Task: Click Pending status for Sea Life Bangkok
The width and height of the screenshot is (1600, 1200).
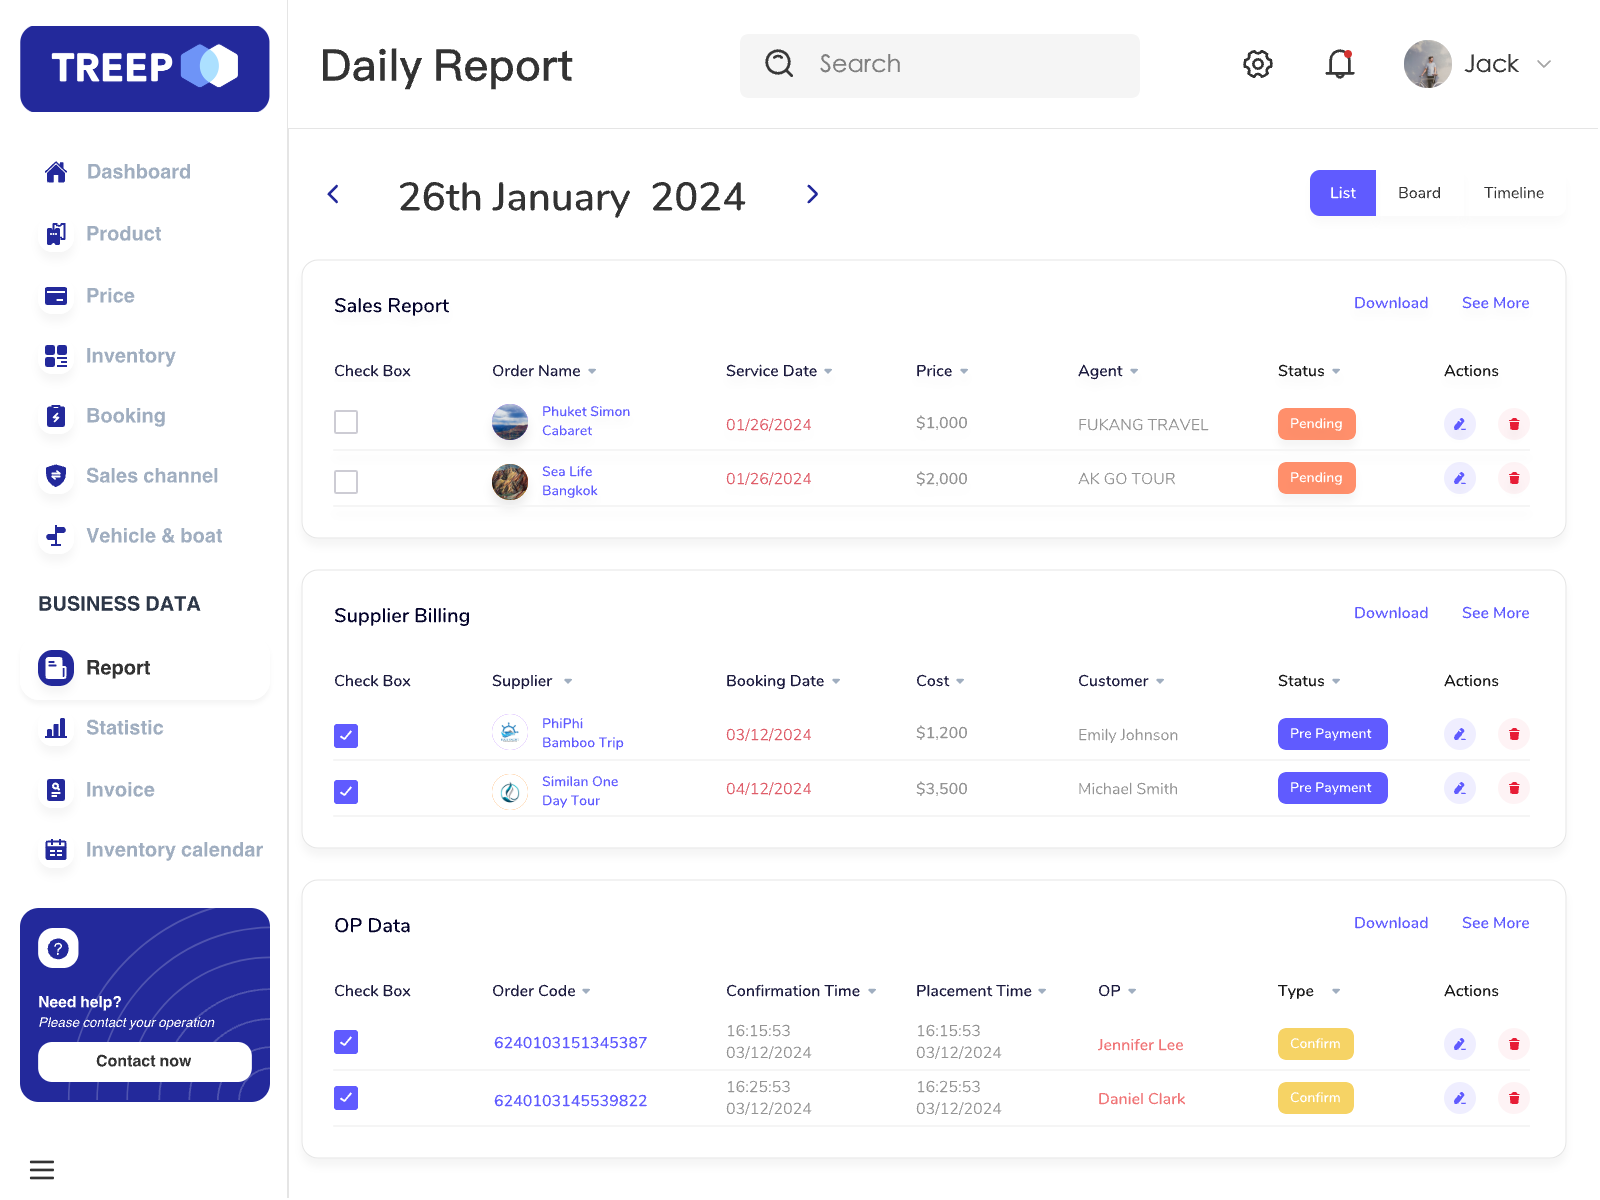Action: (x=1316, y=478)
